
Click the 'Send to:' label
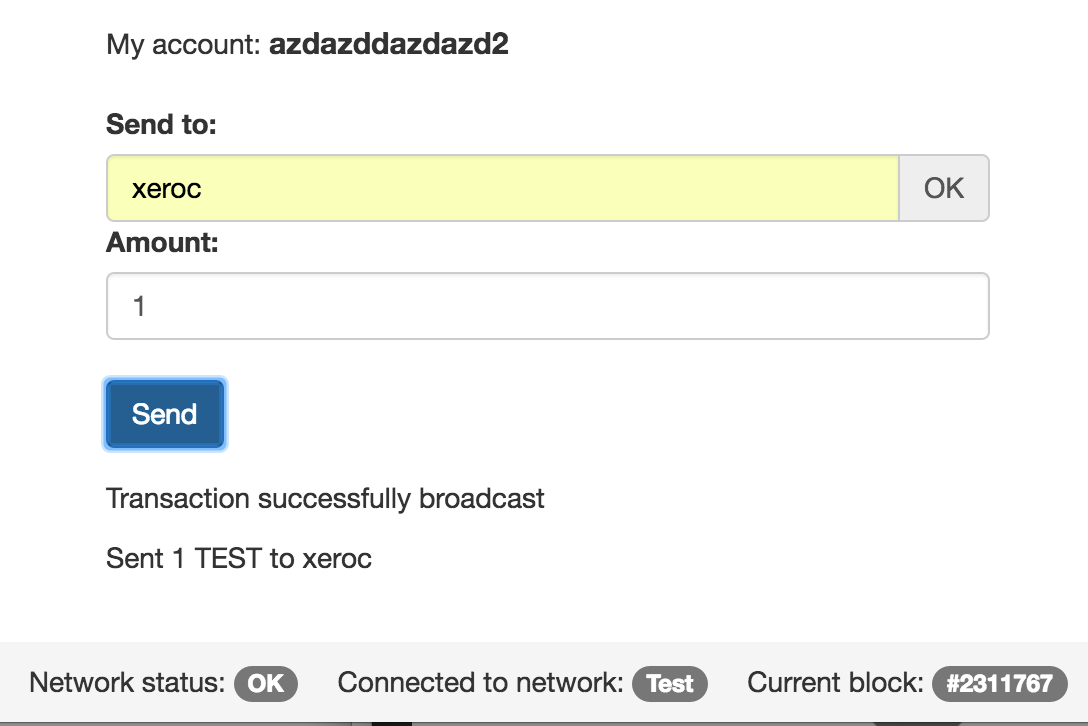click(x=161, y=125)
